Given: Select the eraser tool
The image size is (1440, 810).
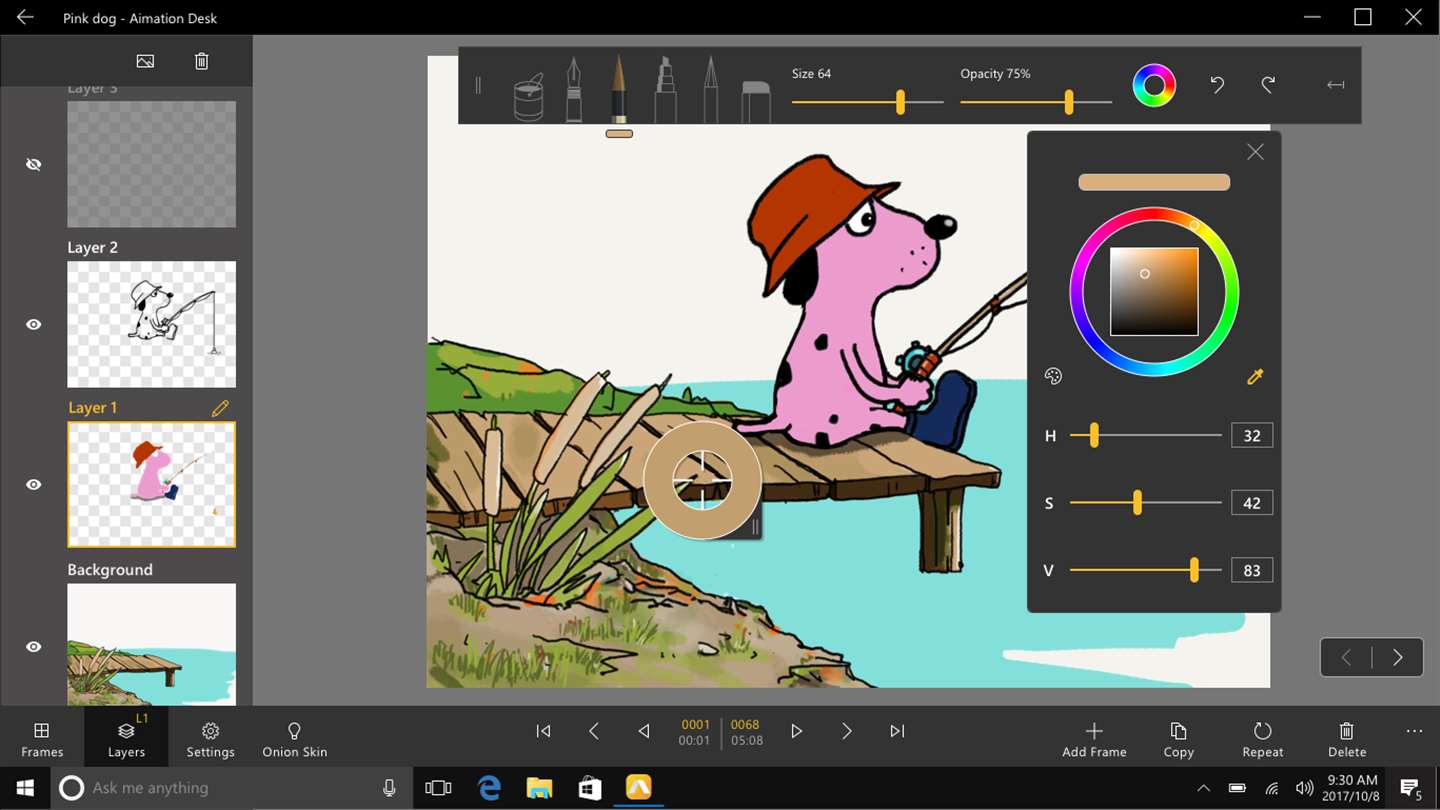Looking at the screenshot, I should click(756, 101).
